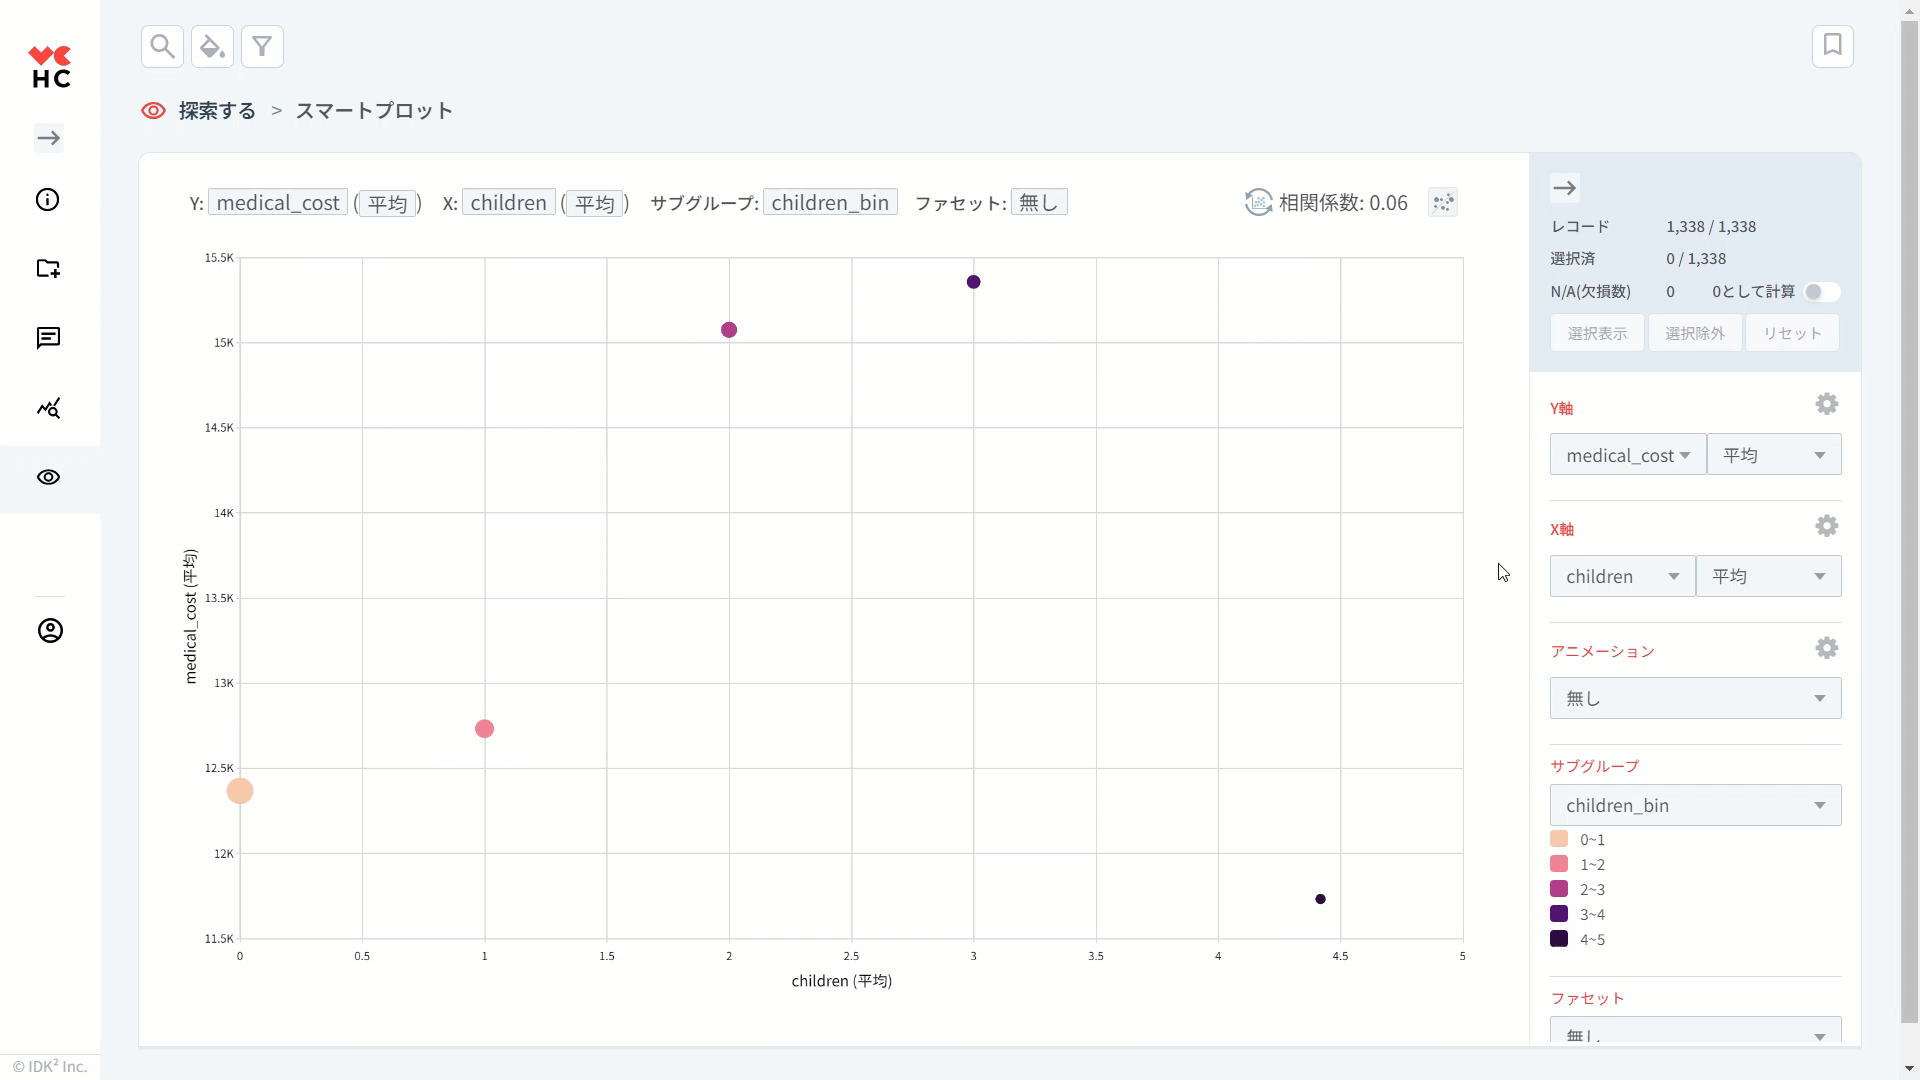Toggle the 0として計算 switch

pyautogui.click(x=1821, y=292)
